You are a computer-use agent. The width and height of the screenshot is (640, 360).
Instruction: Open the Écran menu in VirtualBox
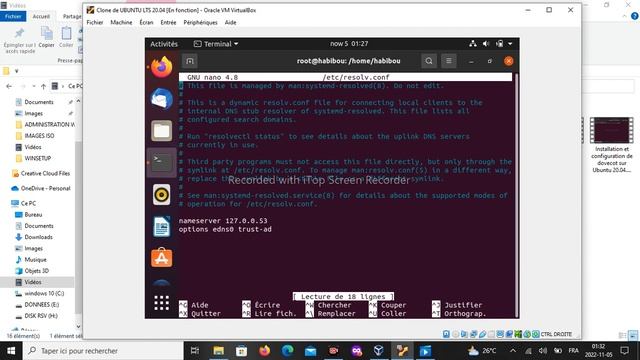click(x=146, y=22)
